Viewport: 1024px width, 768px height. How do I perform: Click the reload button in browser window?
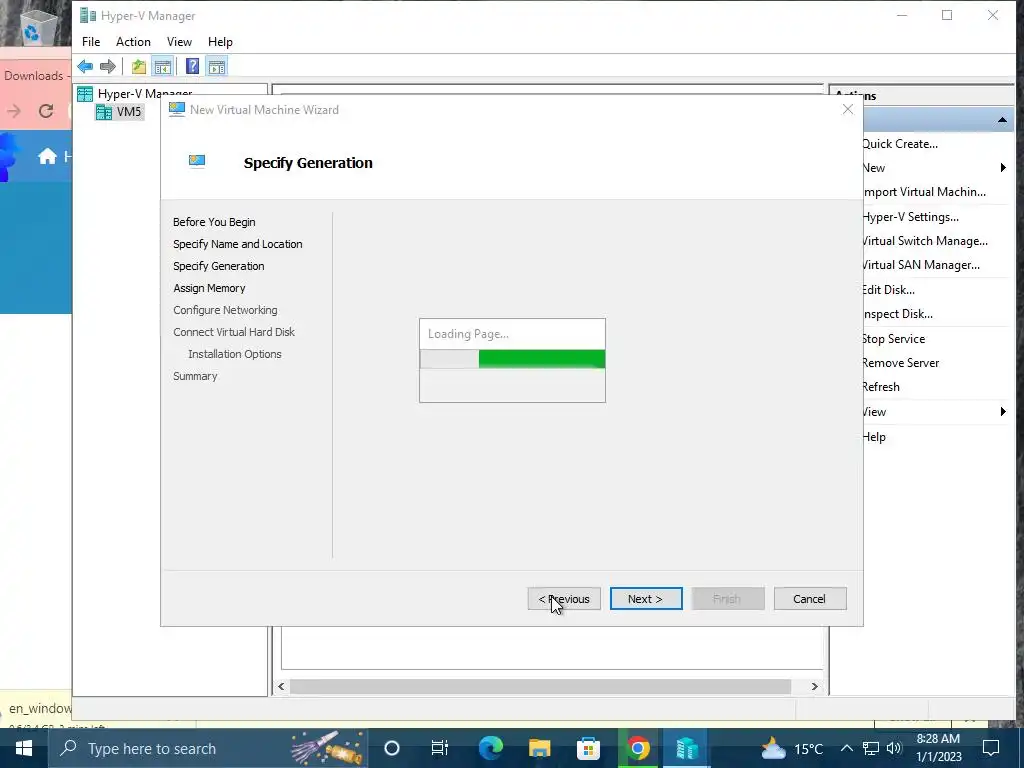[46, 111]
